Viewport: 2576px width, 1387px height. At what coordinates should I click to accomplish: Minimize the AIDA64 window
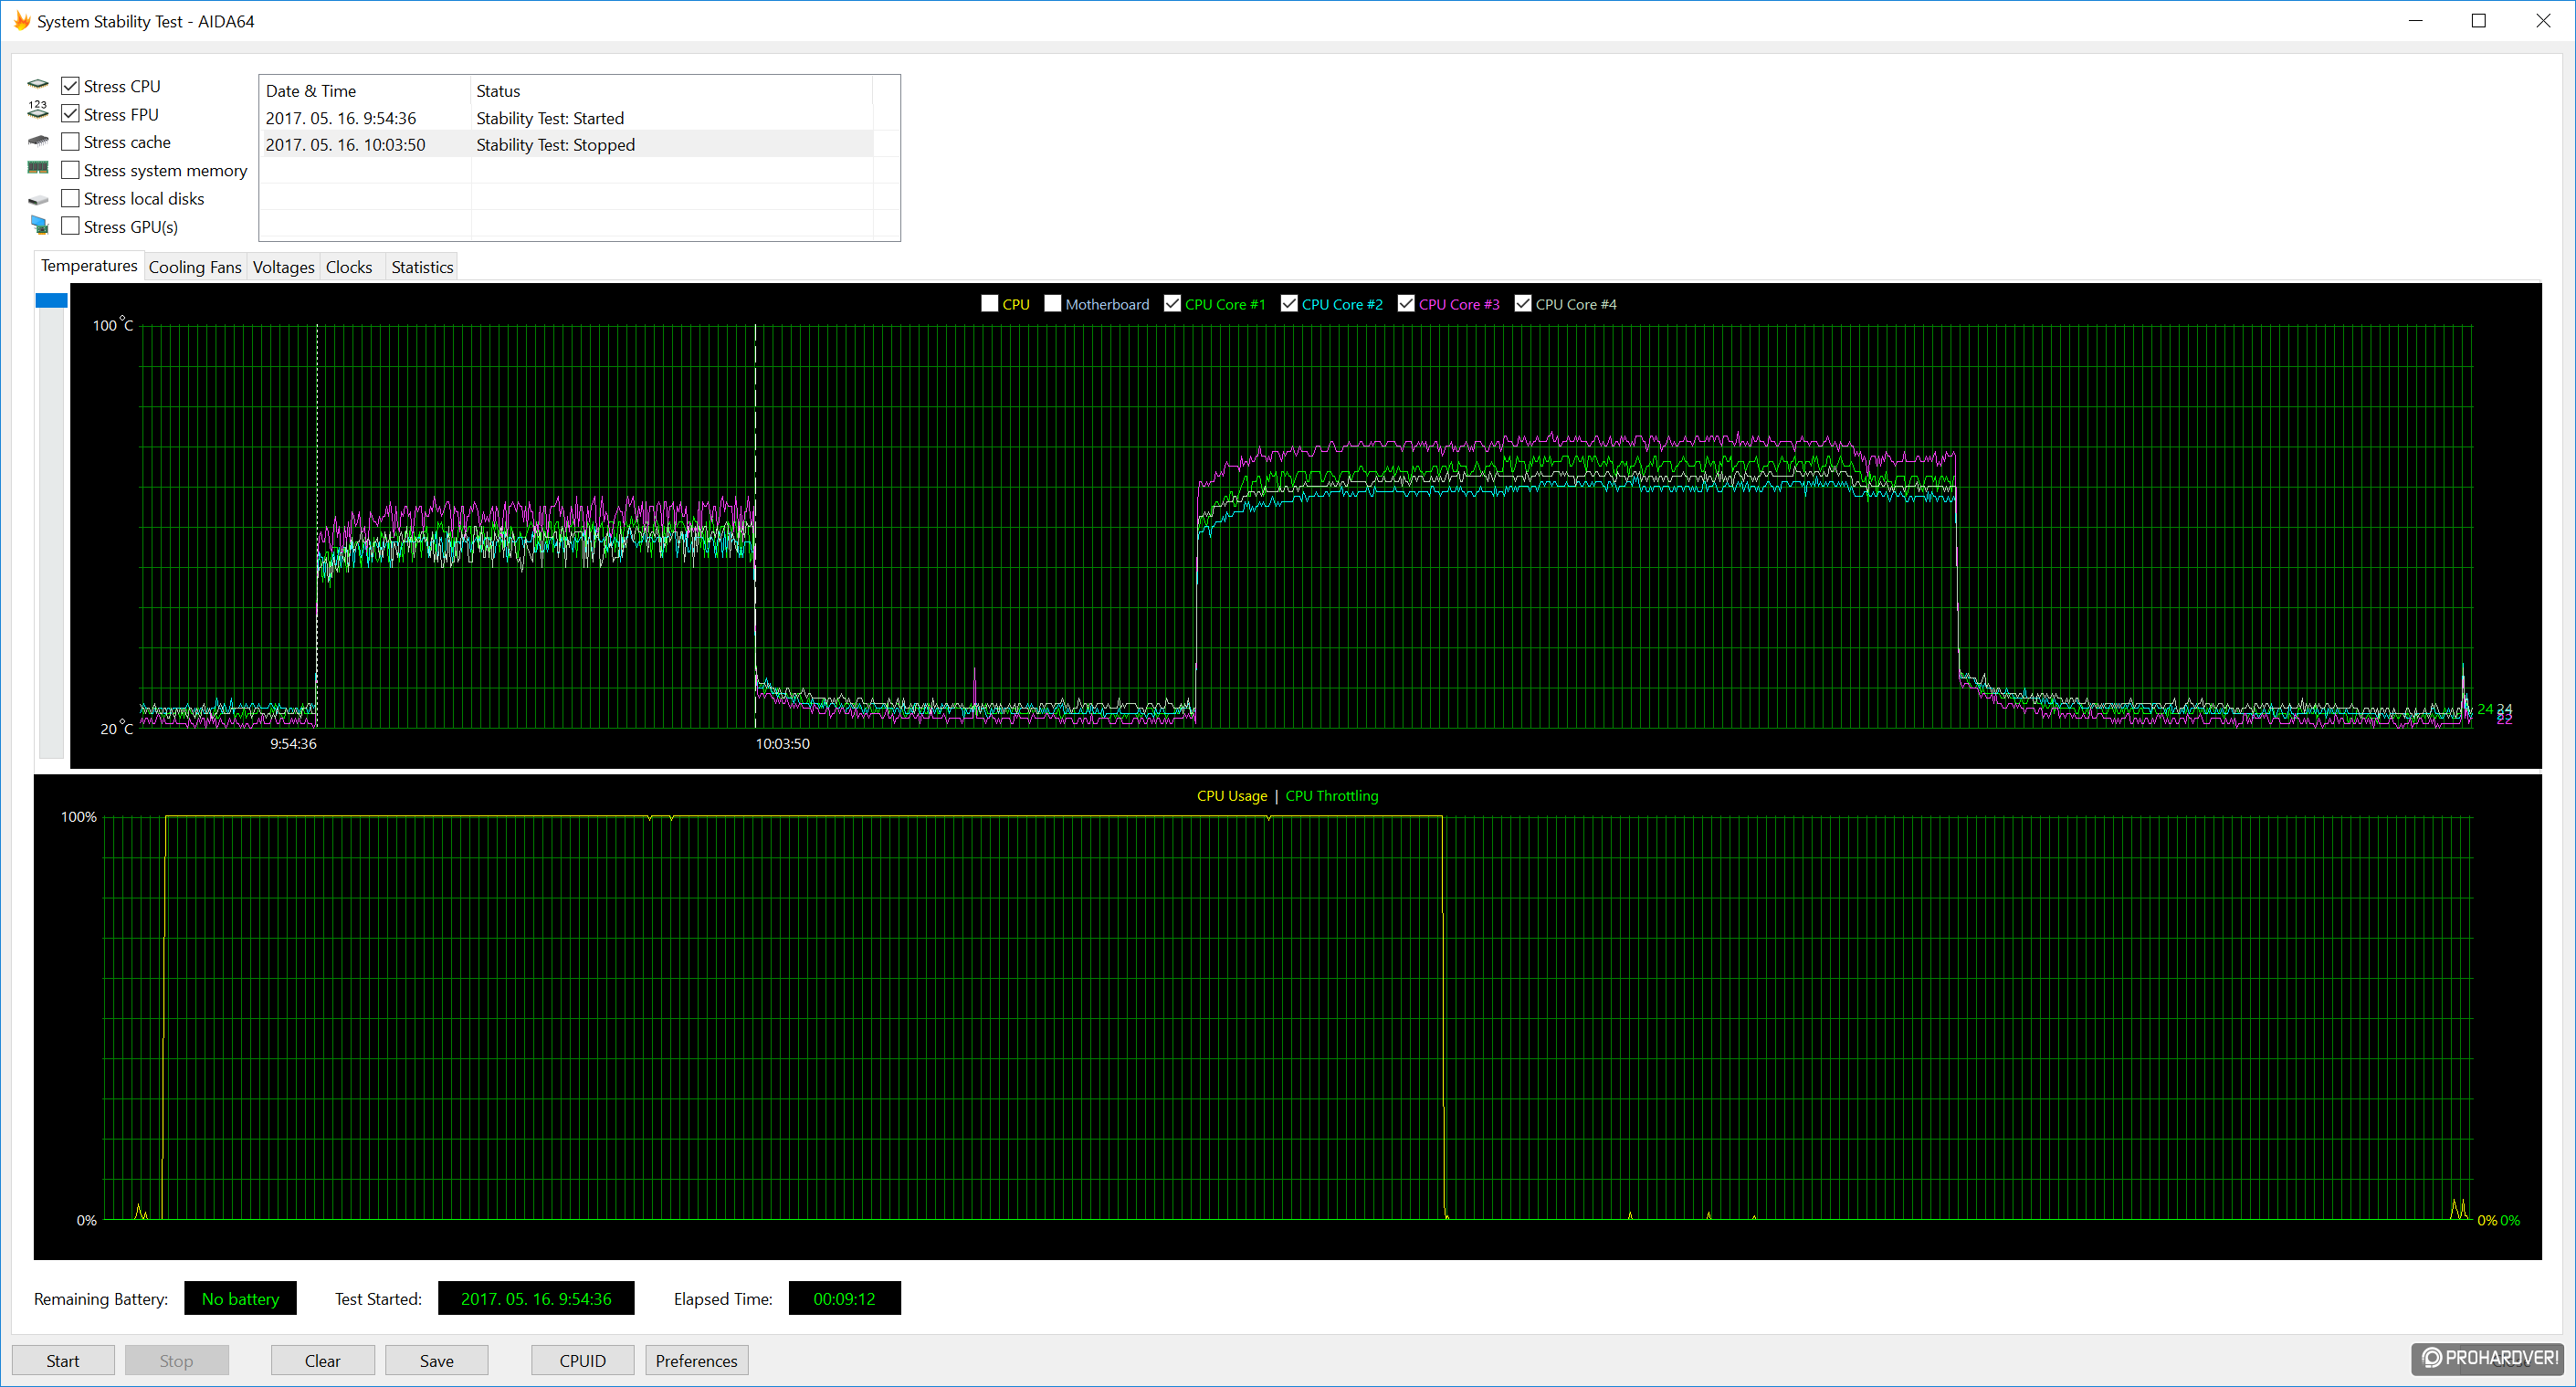[x=2415, y=21]
